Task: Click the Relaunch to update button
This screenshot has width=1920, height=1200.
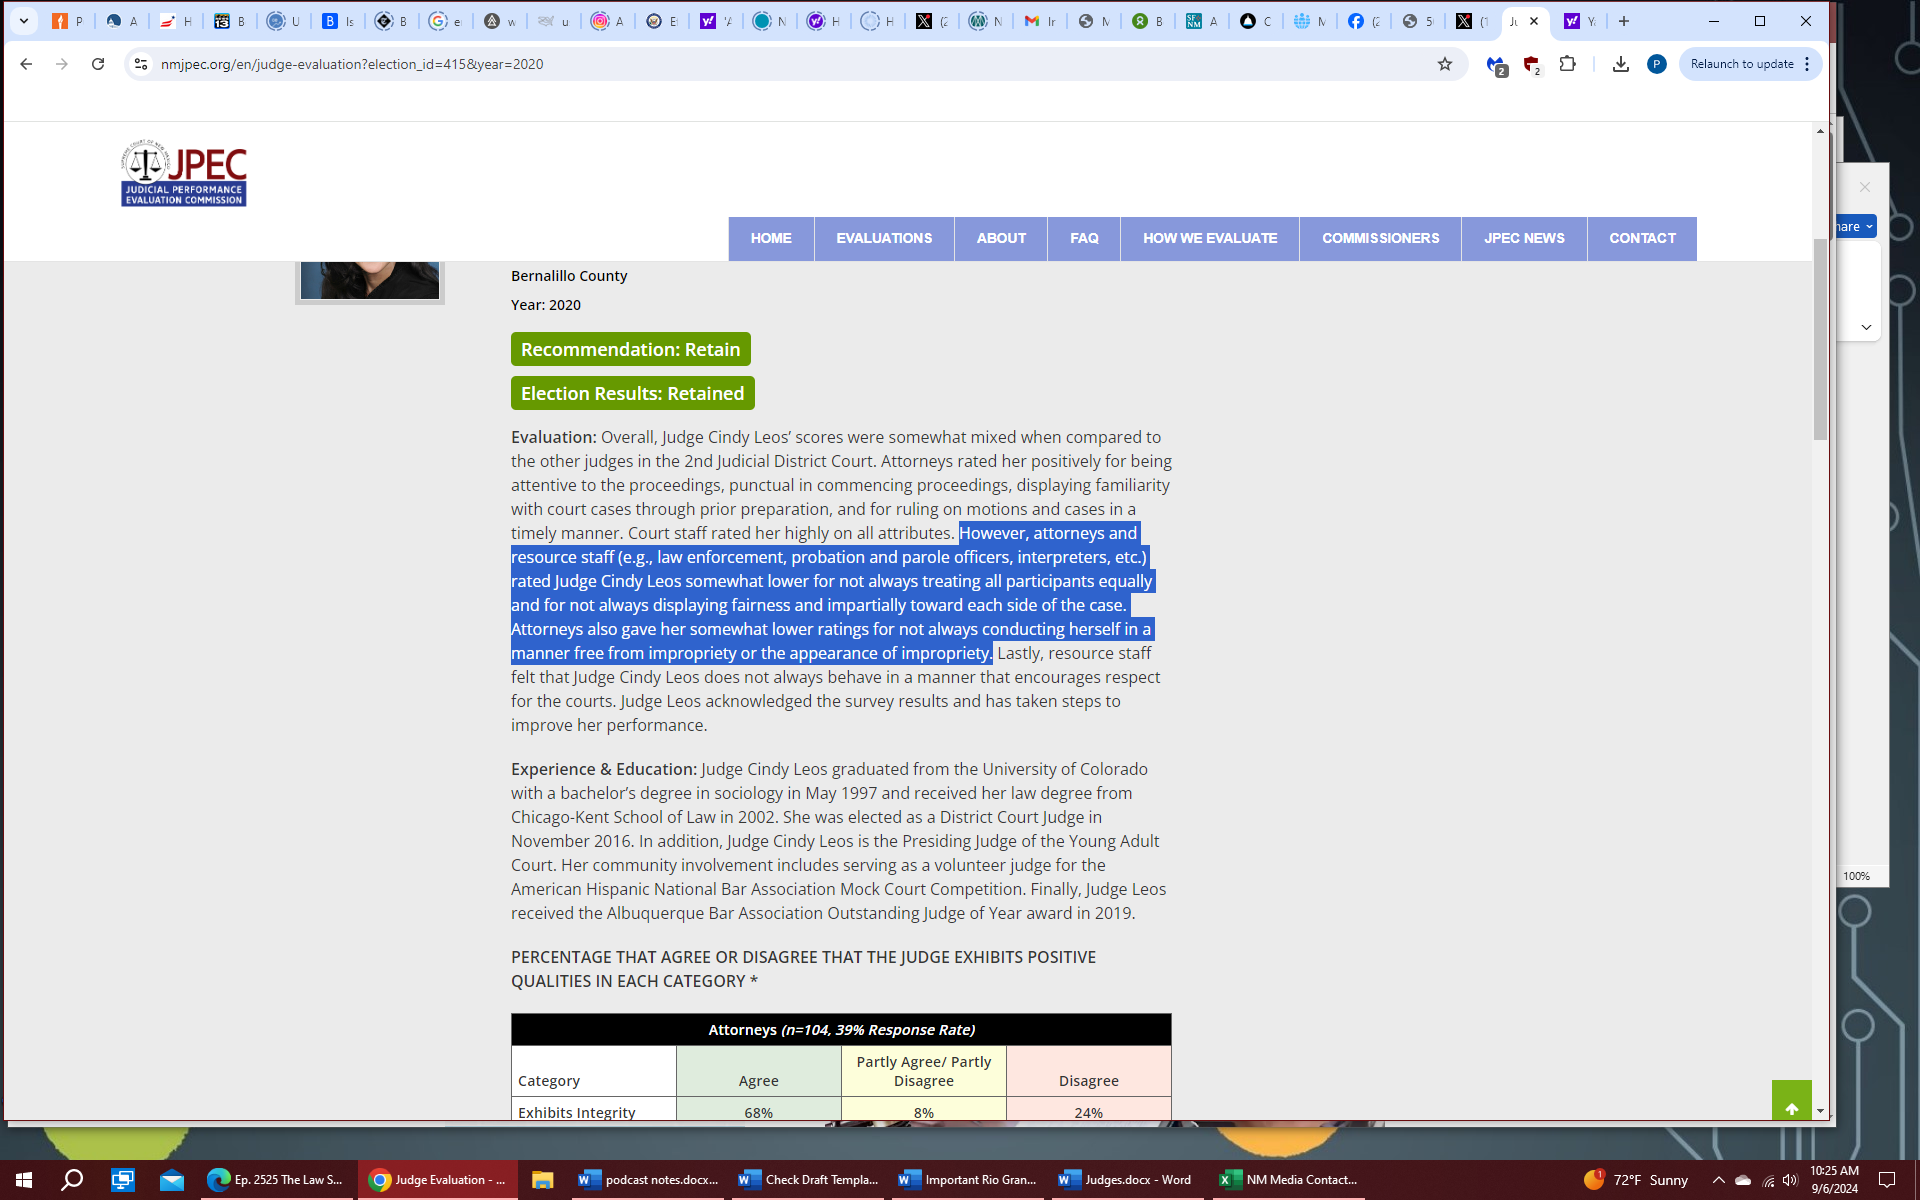Action: [x=1741, y=64]
